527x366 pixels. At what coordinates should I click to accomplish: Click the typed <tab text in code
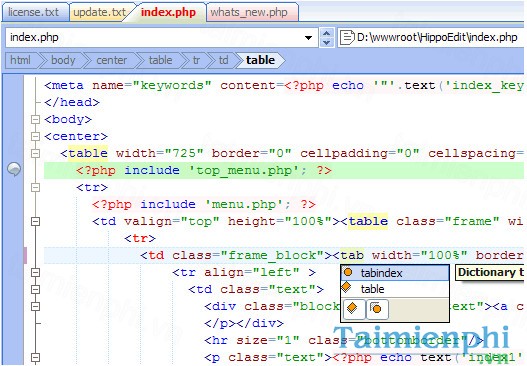point(348,255)
